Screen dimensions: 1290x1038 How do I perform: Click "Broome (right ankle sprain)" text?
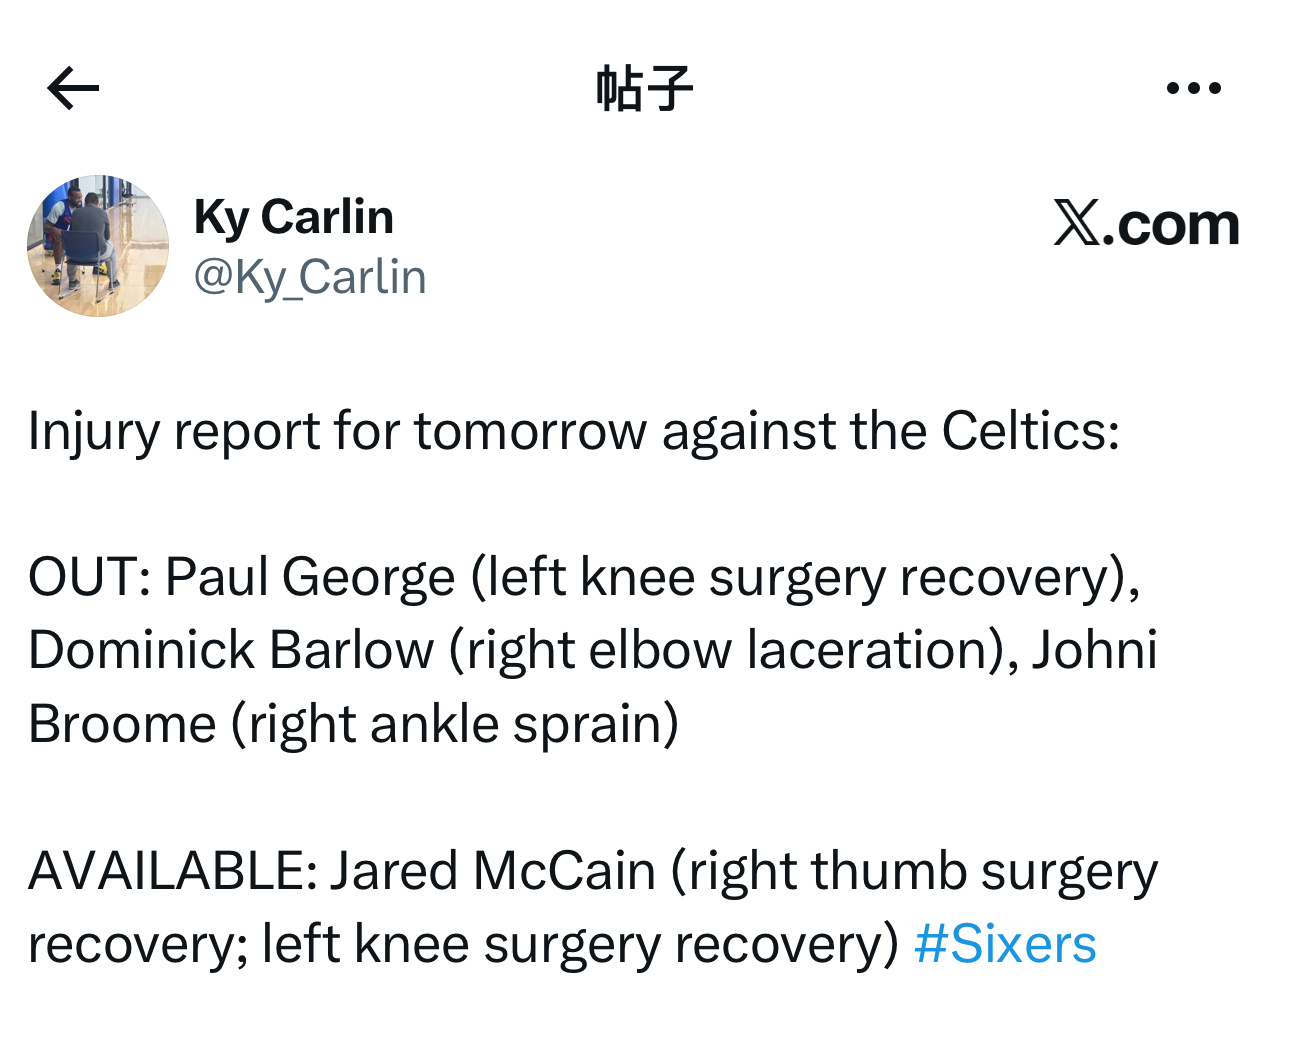[353, 724]
